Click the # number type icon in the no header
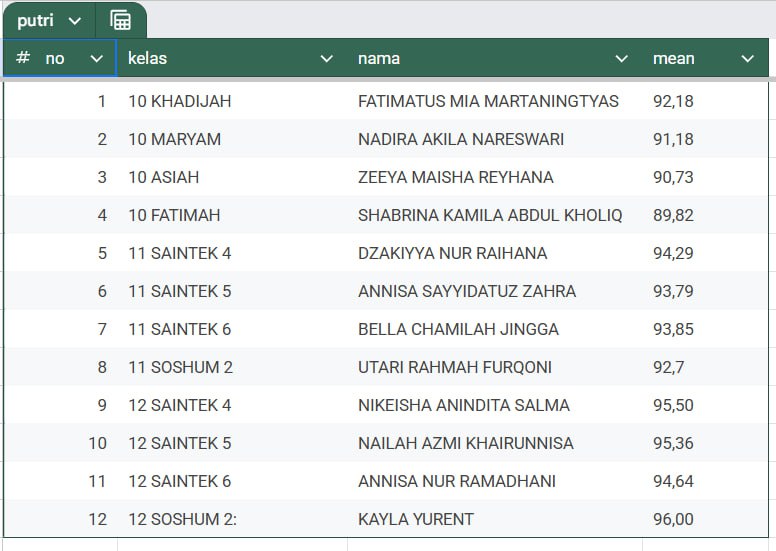Viewport: 776px width, 551px height. (x=23, y=58)
